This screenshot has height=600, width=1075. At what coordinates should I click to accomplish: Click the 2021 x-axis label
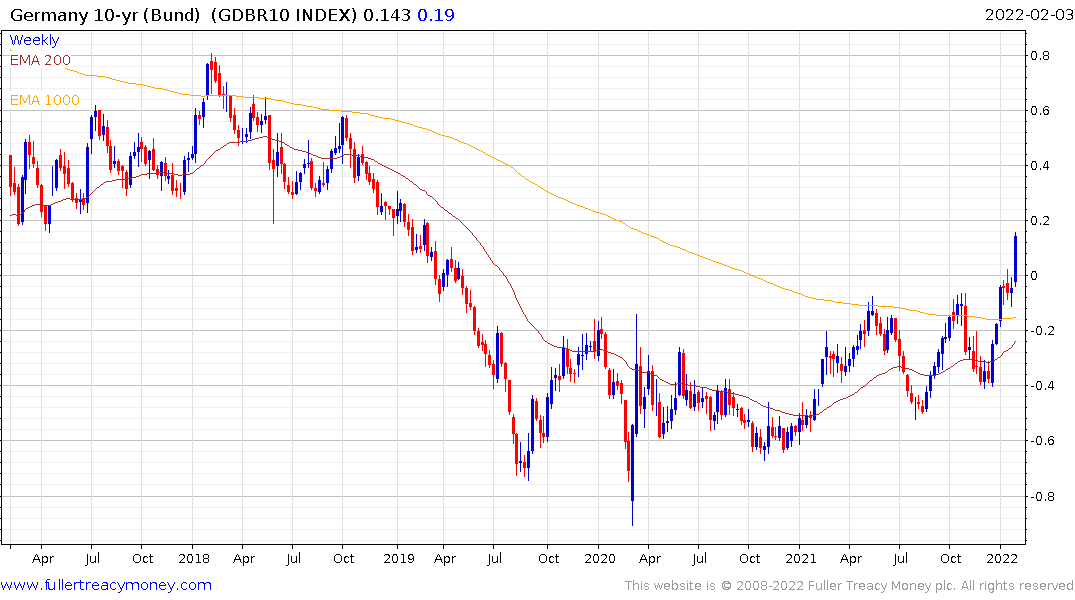pyautogui.click(x=801, y=559)
